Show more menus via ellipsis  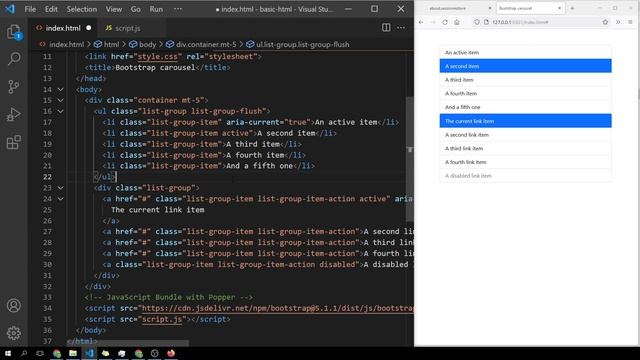(178, 9)
